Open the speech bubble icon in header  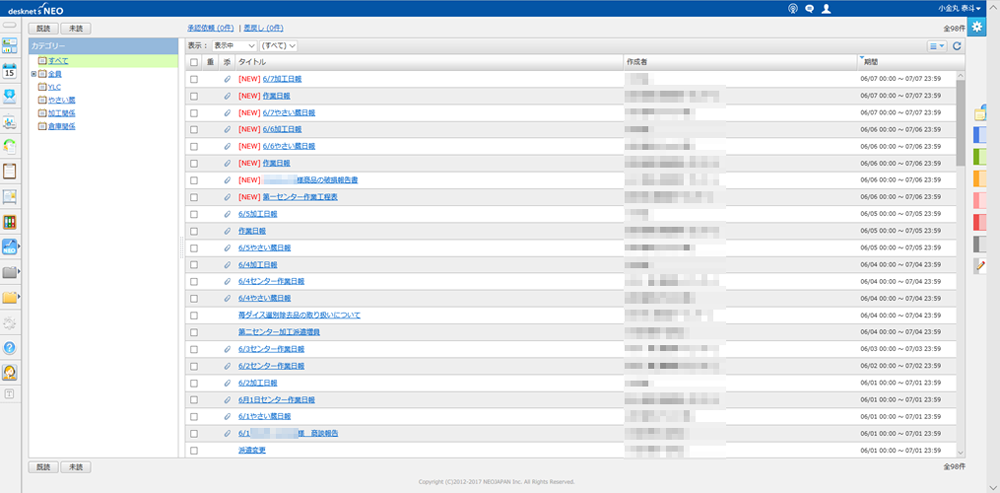[809, 8]
